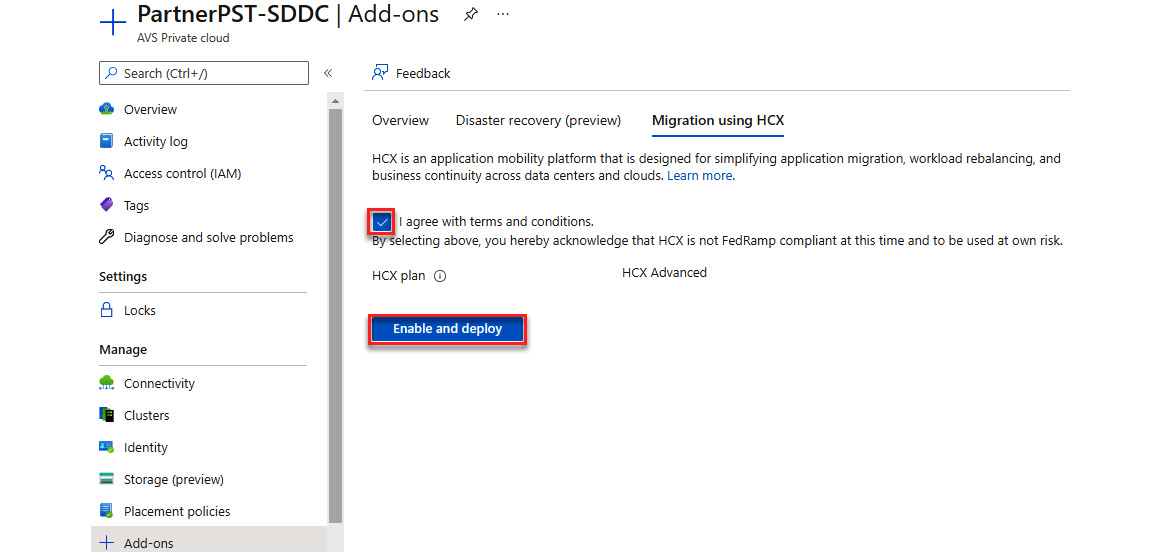
Task: Click the Settings section header
Action: (x=123, y=276)
